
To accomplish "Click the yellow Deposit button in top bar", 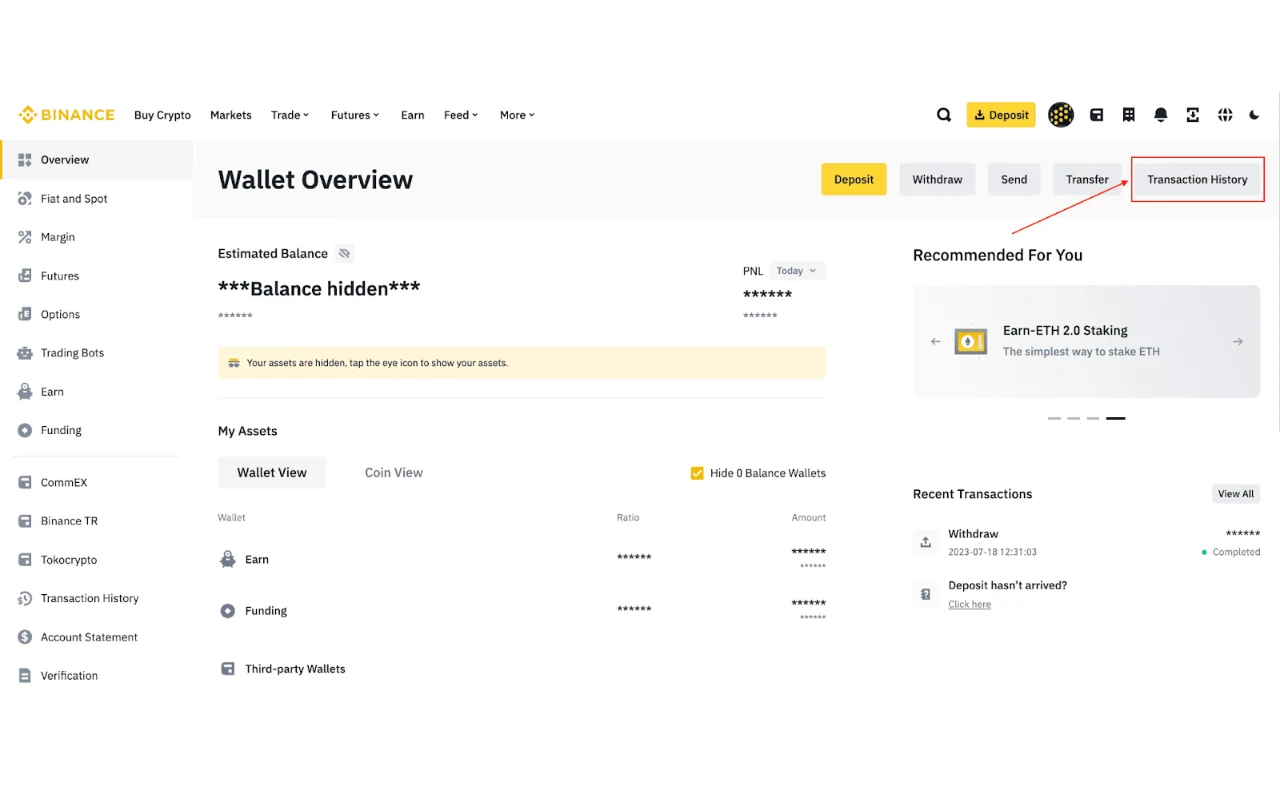I will click(x=1001, y=115).
